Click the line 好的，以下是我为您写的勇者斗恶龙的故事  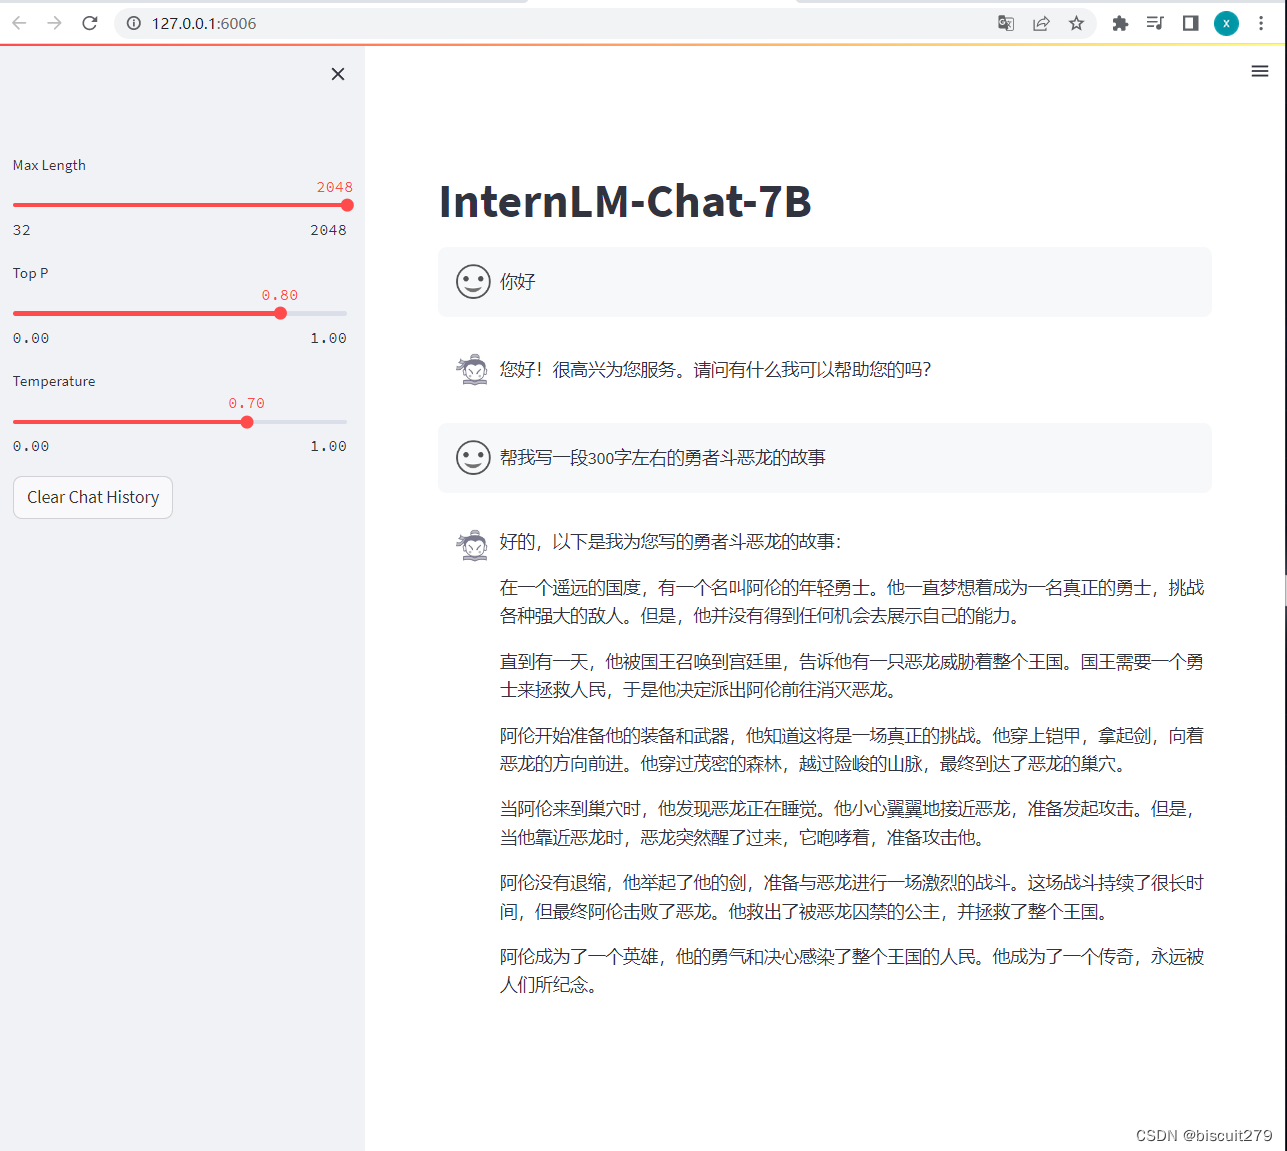[x=671, y=542]
